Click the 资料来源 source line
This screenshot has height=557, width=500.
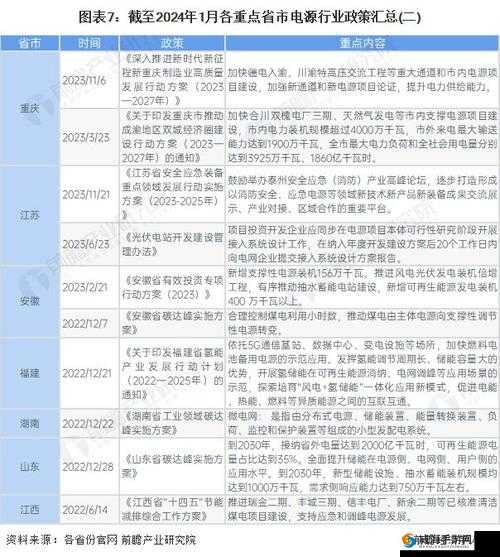click(x=101, y=540)
